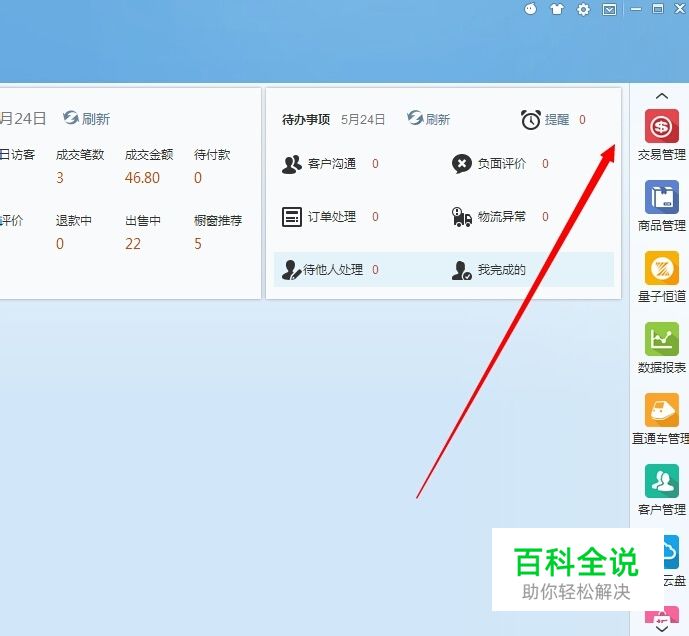Open 物流异常 logistics exception item
This screenshot has height=636, width=689.
tap(500, 217)
